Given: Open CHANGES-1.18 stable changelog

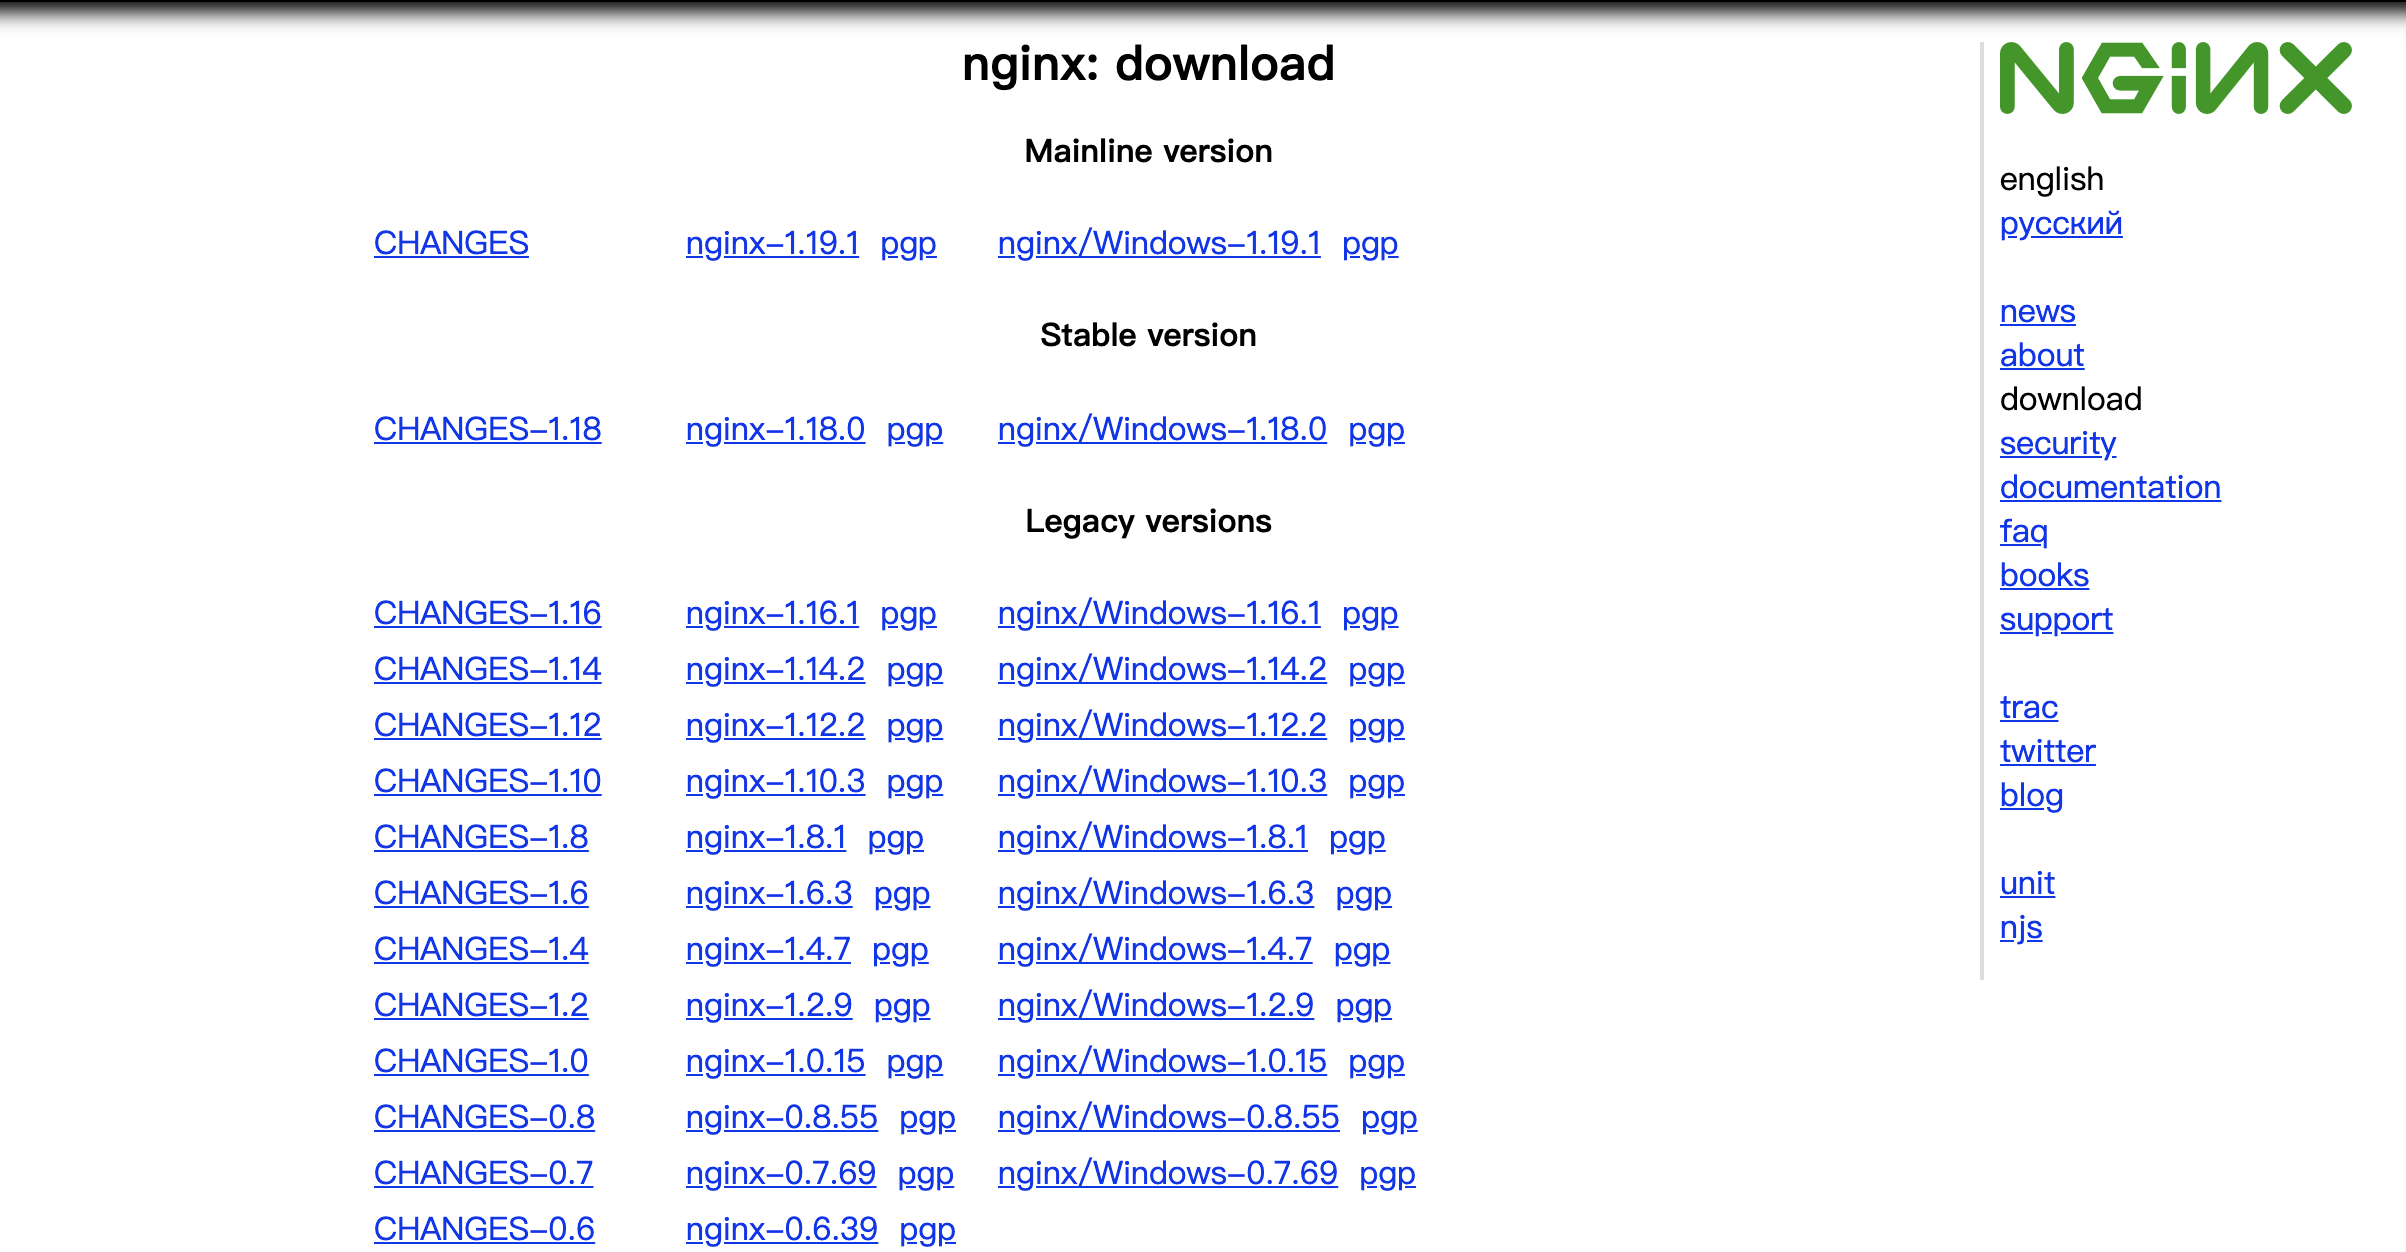Looking at the screenshot, I should point(487,429).
